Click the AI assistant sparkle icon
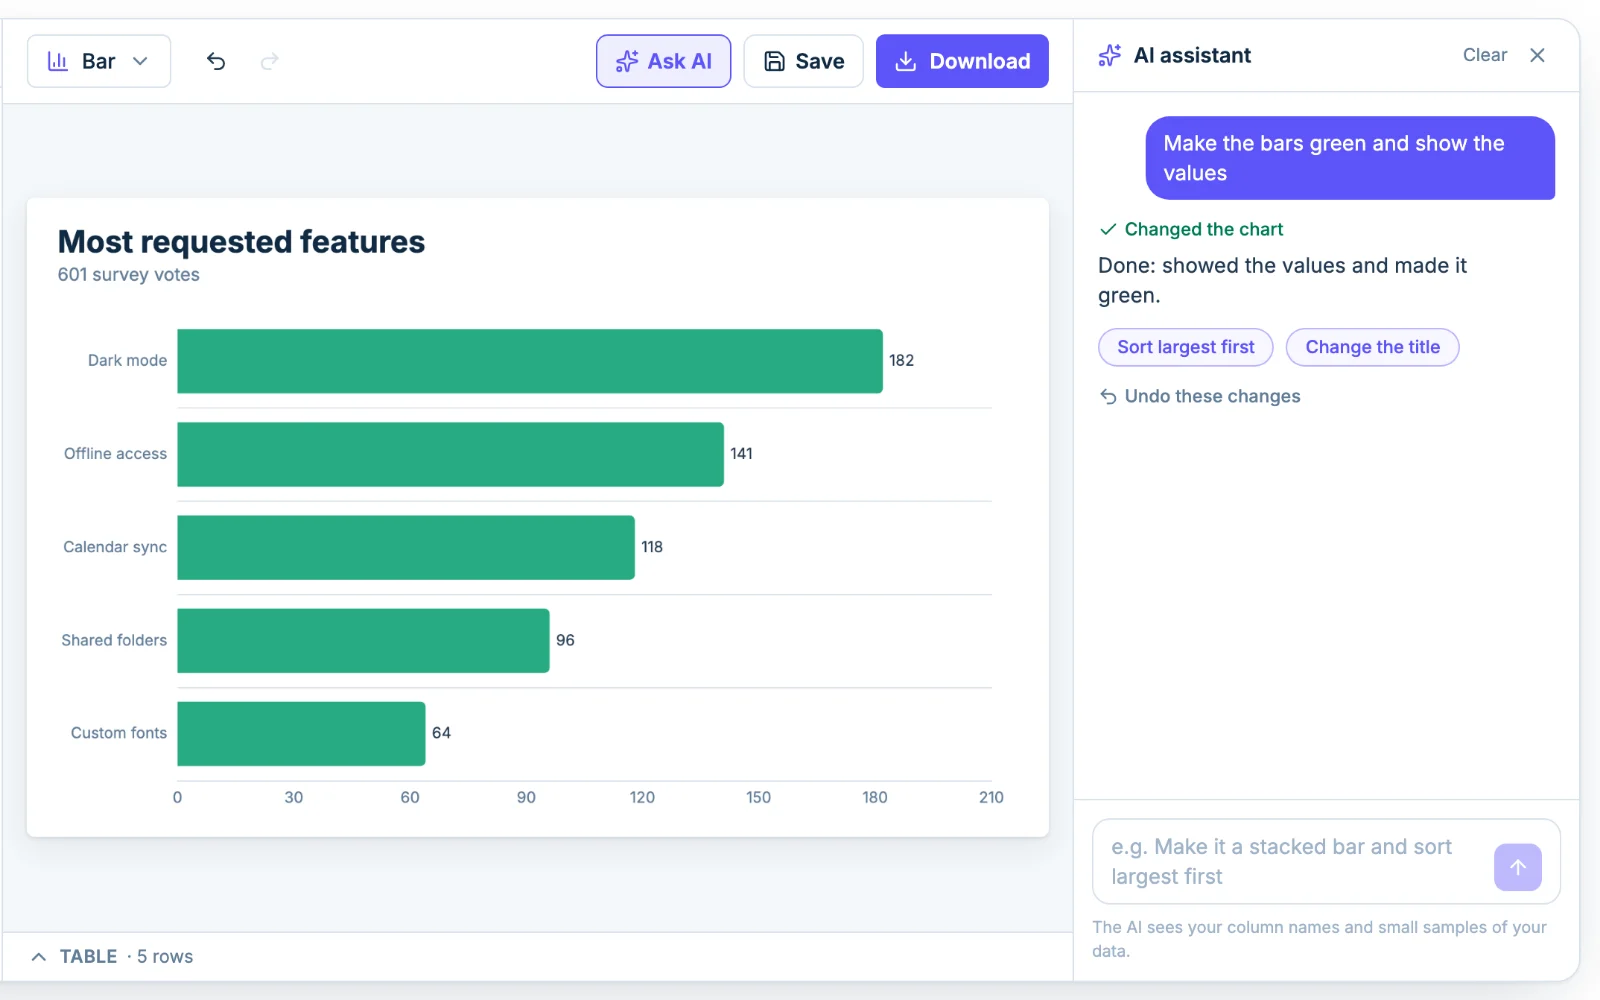 click(1110, 55)
